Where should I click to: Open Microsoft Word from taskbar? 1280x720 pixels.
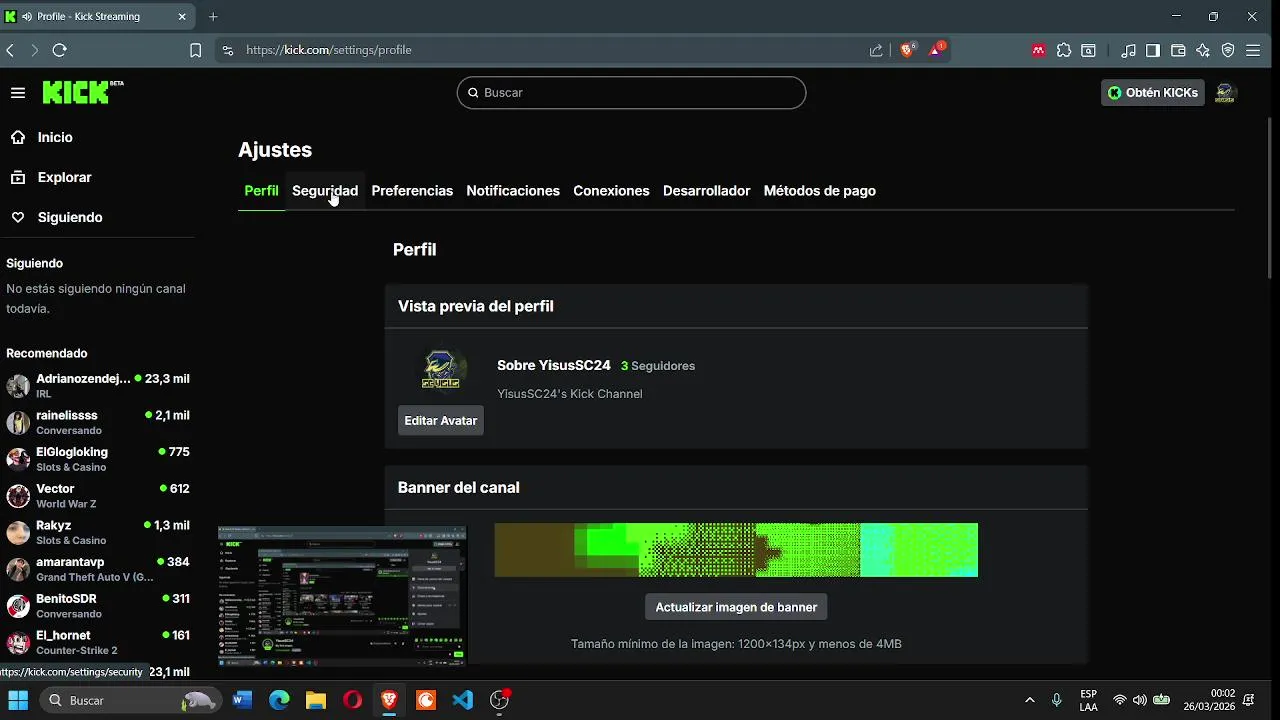(242, 700)
